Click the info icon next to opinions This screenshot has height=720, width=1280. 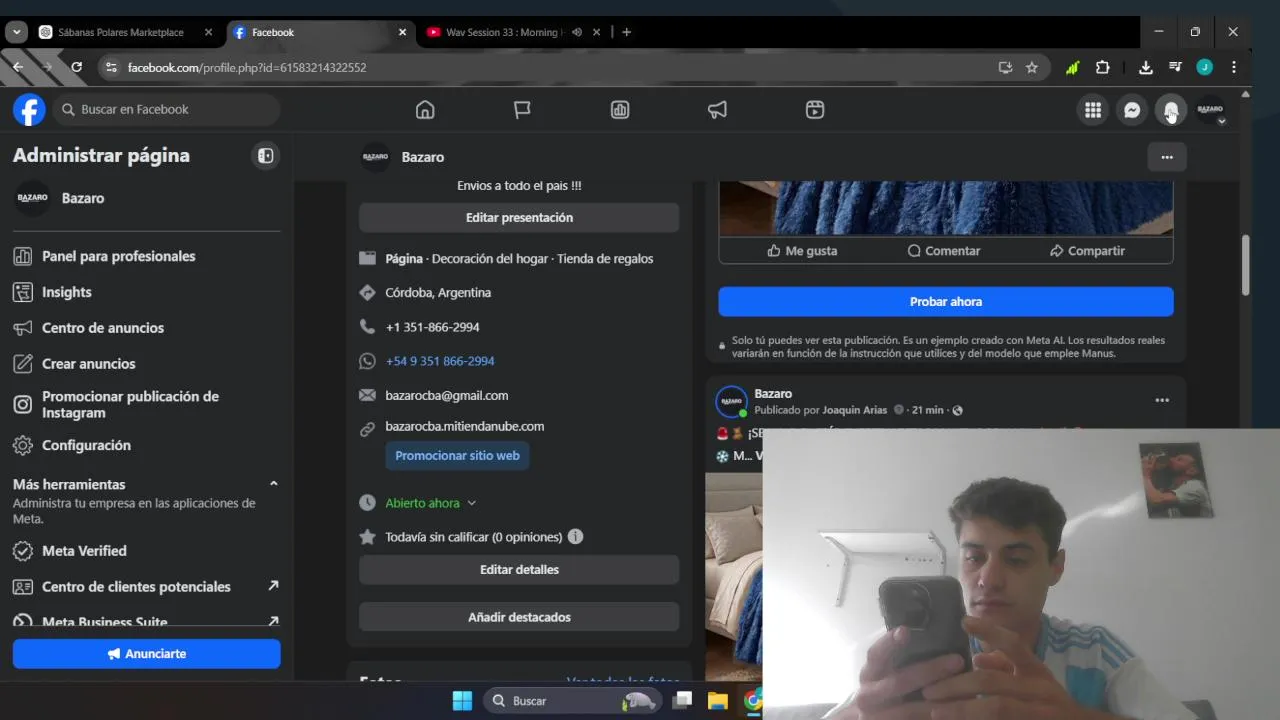click(575, 537)
